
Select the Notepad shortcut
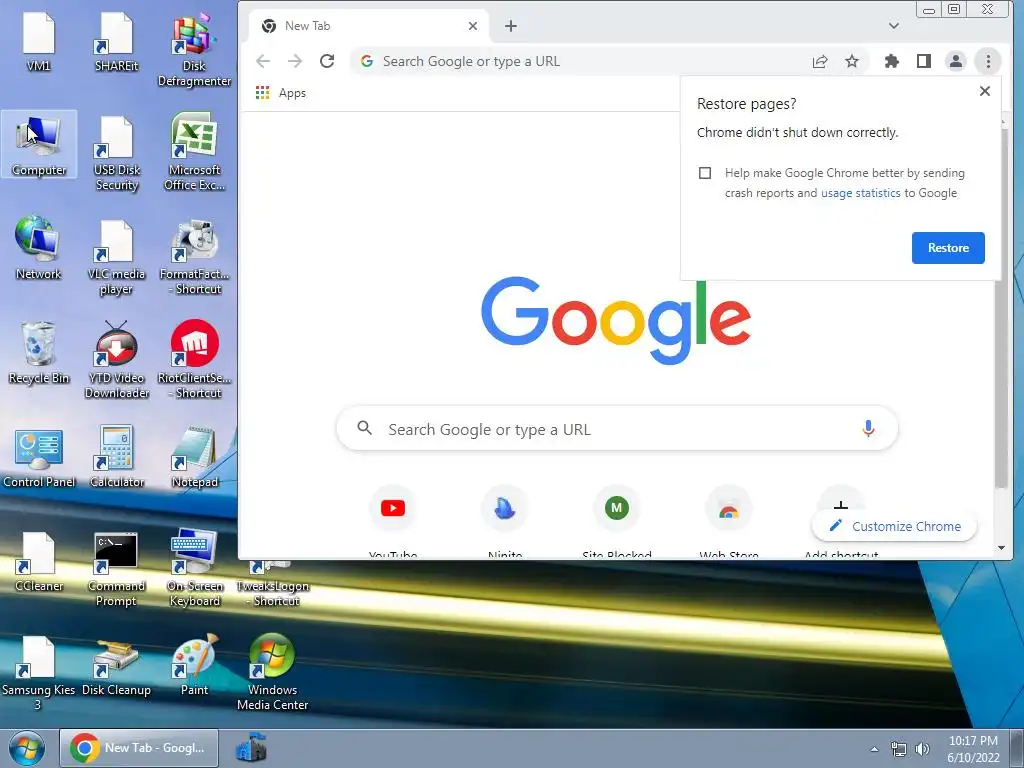click(x=194, y=457)
